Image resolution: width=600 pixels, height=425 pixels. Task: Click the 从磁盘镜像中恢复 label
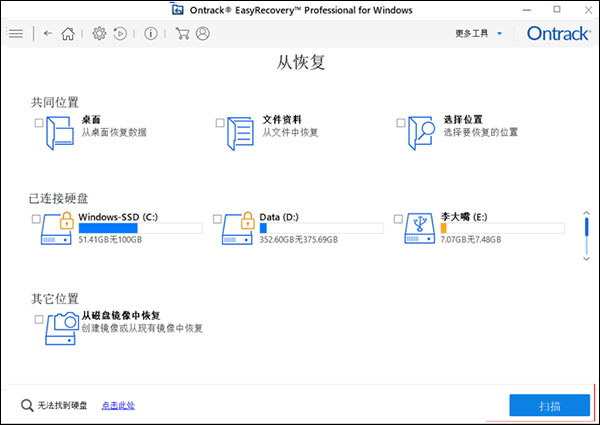click(121, 316)
